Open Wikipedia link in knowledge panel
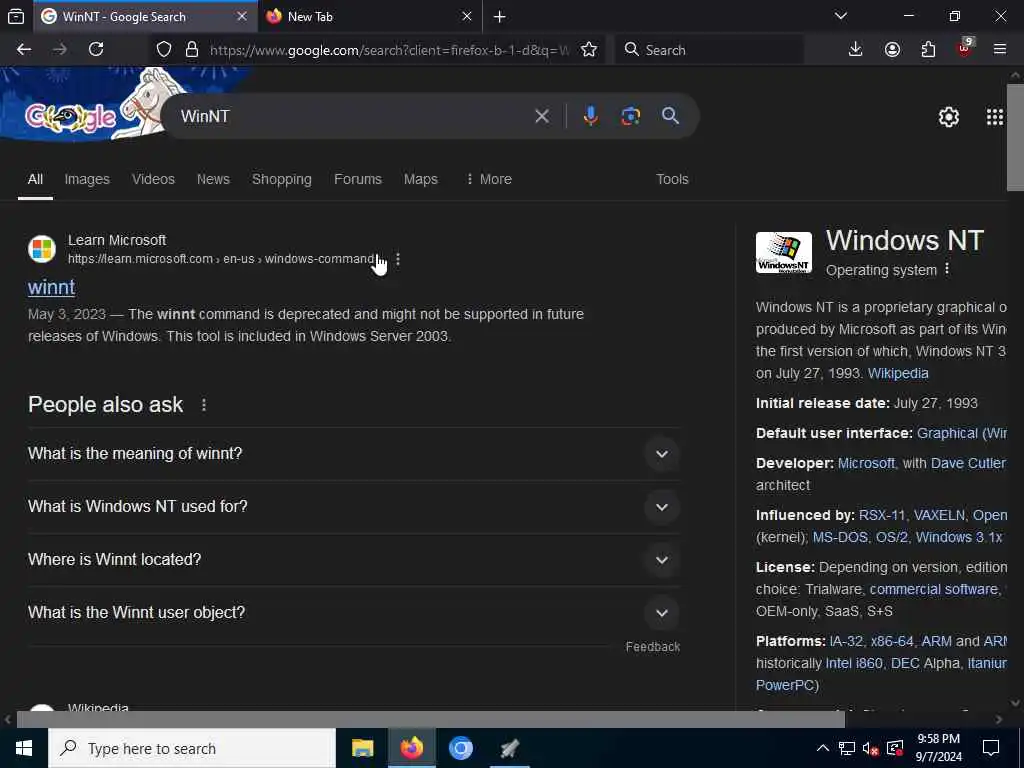Viewport: 1024px width, 768px height. click(898, 374)
